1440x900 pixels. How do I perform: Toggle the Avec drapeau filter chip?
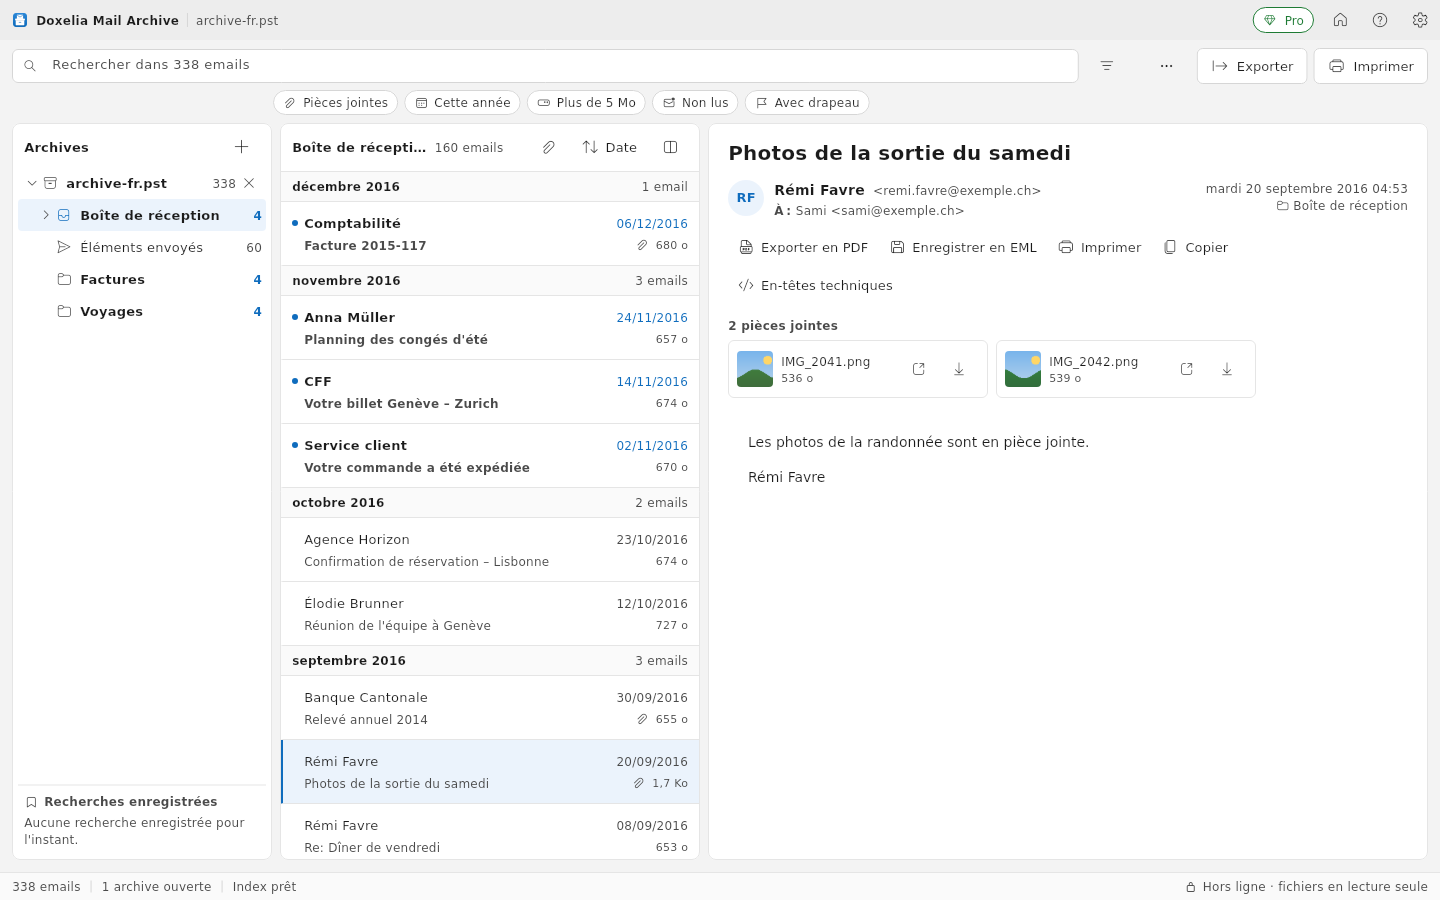807,103
